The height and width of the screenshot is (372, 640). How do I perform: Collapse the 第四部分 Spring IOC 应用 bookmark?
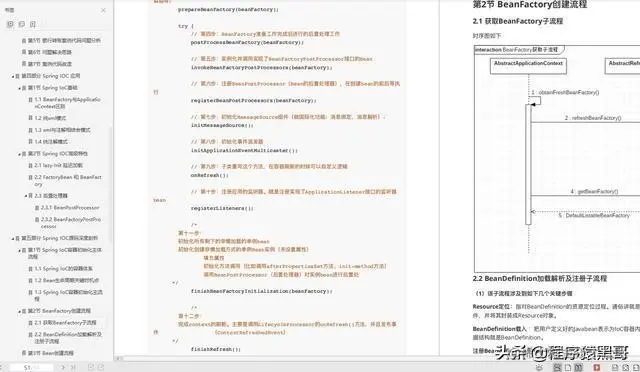(13, 76)
